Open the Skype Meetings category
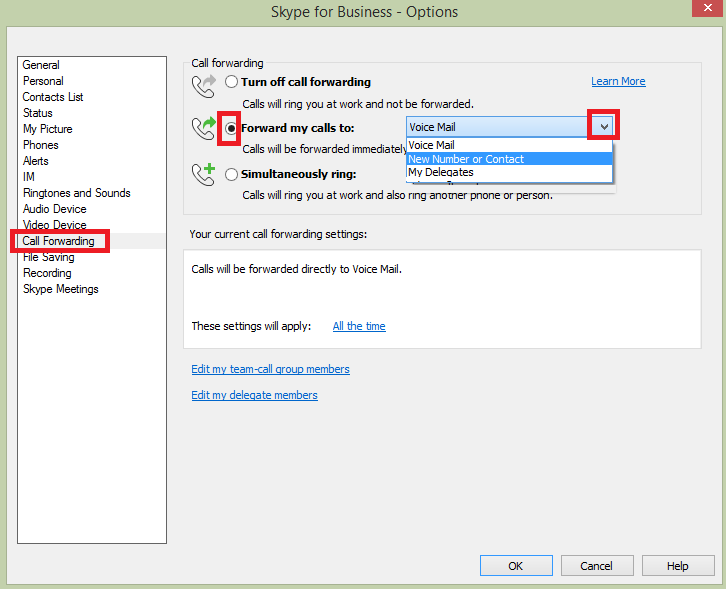 pyautogui.click(x=61, y=289)
